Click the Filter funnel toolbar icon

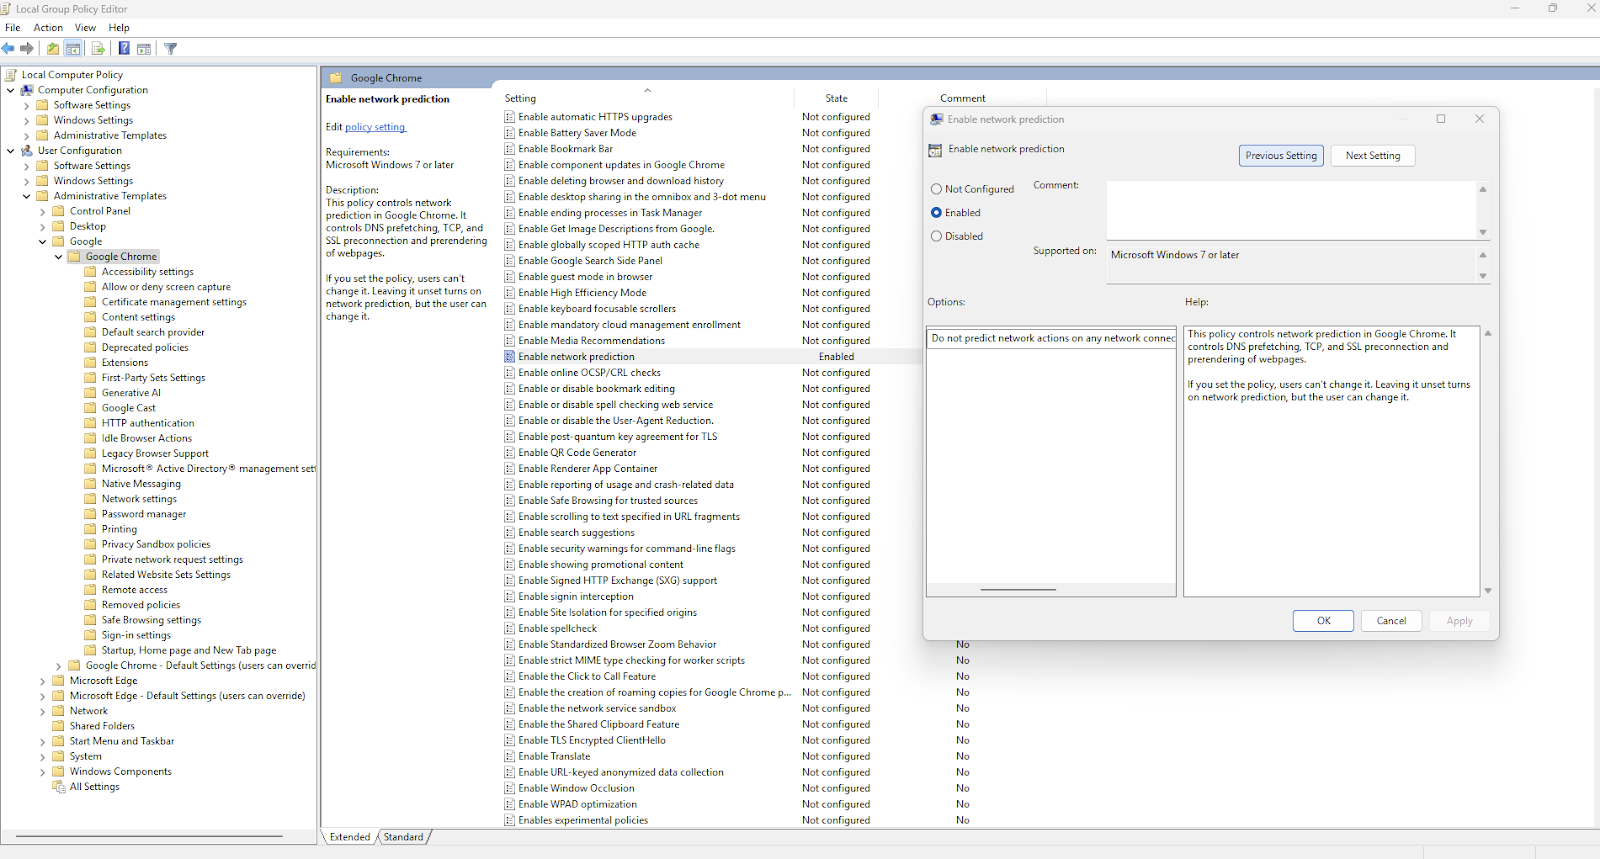tap(171, 48)
